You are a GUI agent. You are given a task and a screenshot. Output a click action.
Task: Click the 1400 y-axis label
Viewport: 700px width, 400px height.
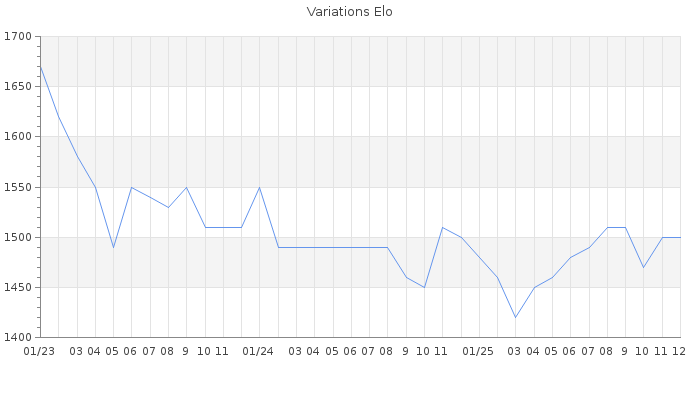coord(18,337)
